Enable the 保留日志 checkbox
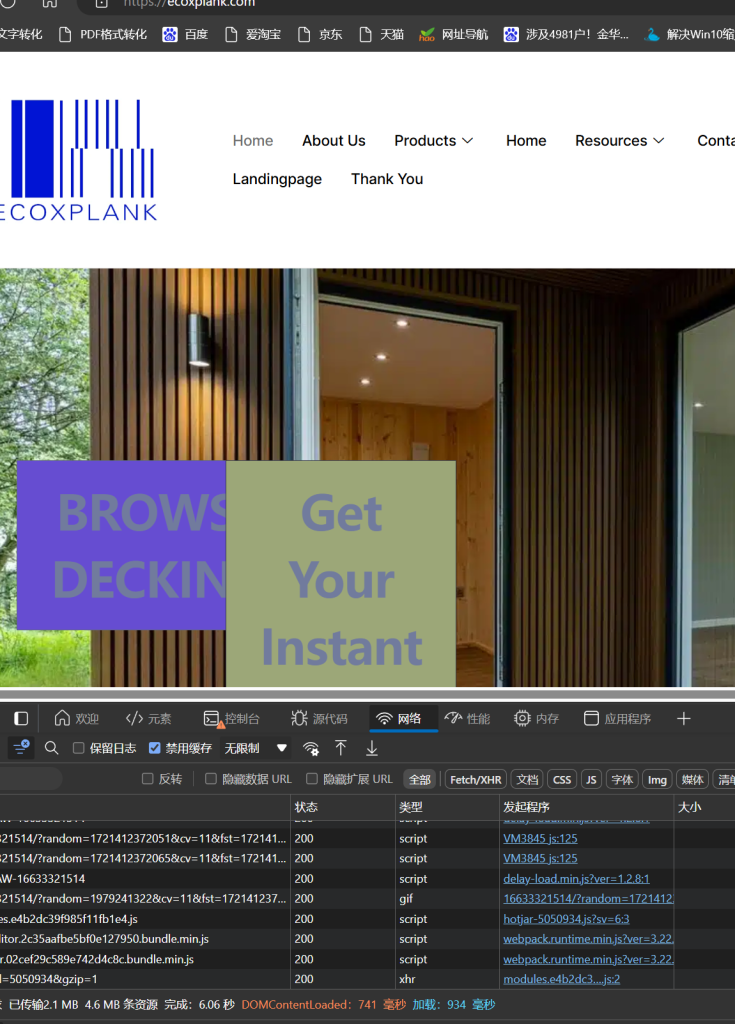This screenshot has width=735, height=1024. [x=79, y=748]
